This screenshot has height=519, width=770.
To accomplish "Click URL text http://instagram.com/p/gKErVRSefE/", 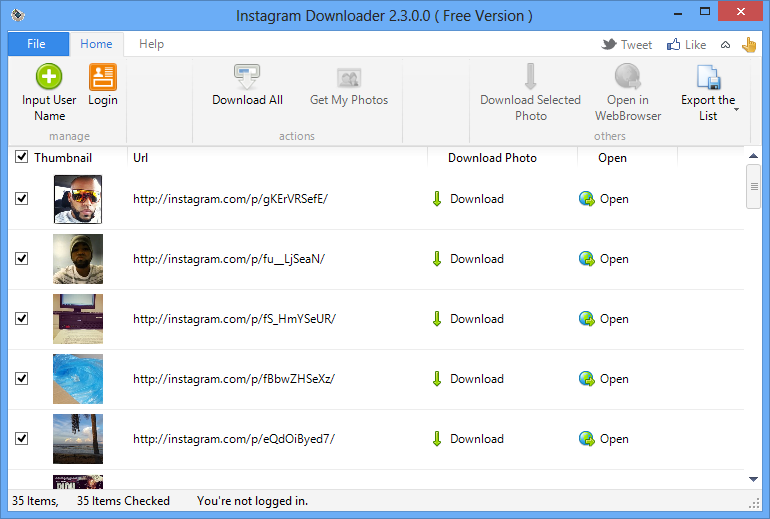I will pos(230,199).
